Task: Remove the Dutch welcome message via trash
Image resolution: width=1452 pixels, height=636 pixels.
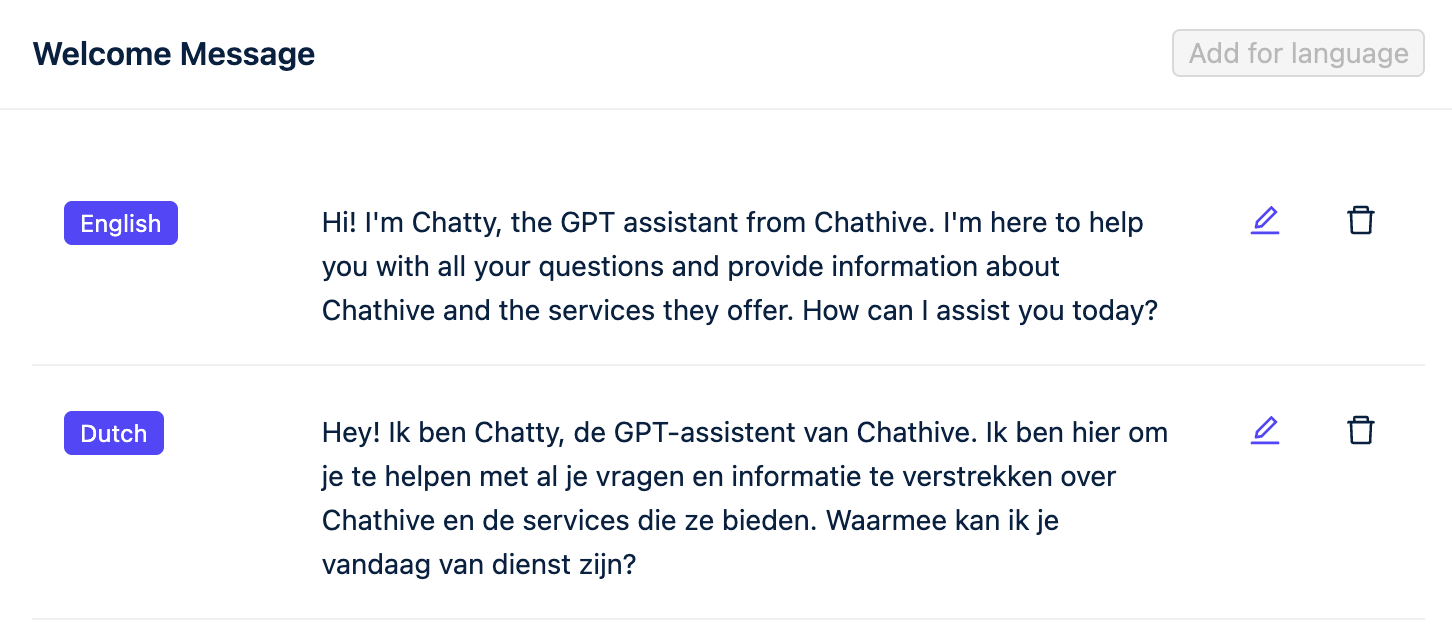Action: click(1360, 431)
